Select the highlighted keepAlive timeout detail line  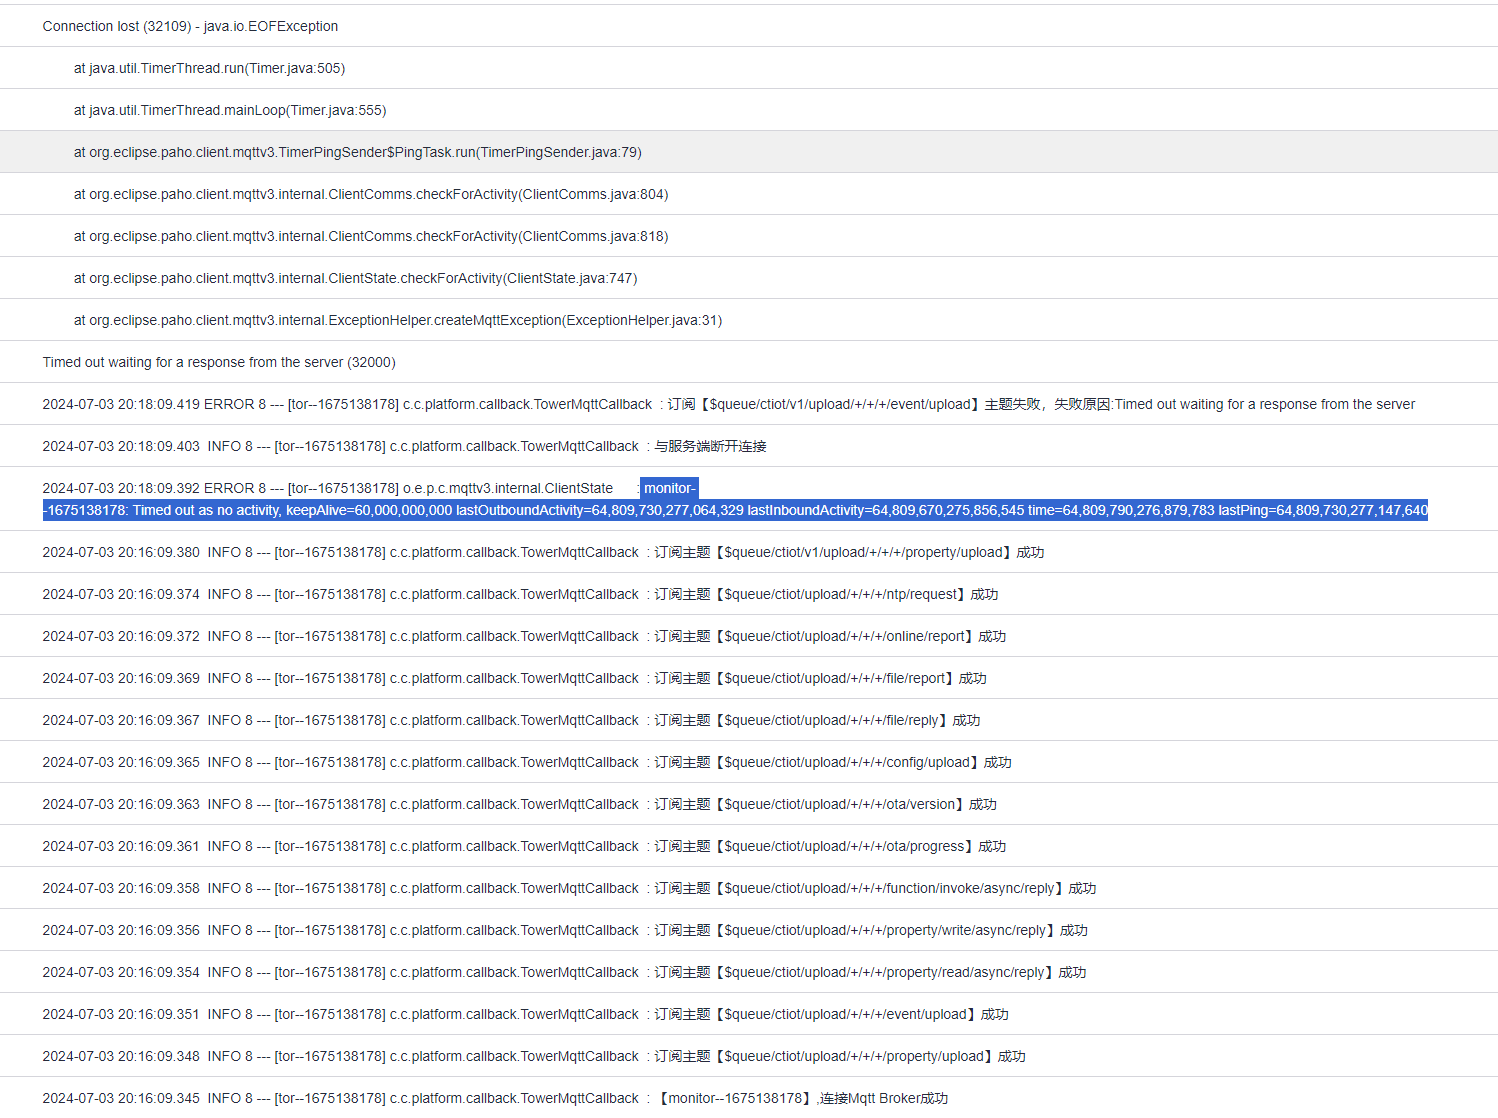735,510
